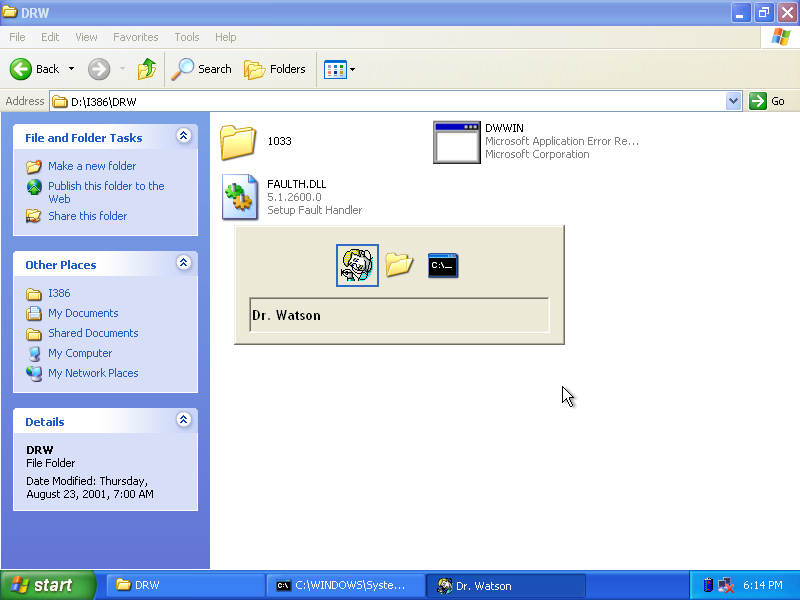Open the Tools menu
This screenshot has height=600, width=800.
[x=187, y=37]
